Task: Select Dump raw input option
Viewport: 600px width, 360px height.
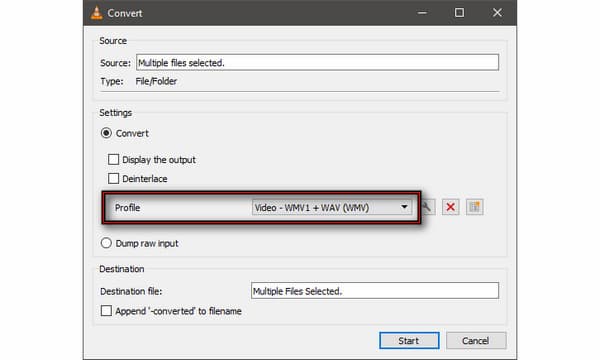Action: click(x=106, y=243)
